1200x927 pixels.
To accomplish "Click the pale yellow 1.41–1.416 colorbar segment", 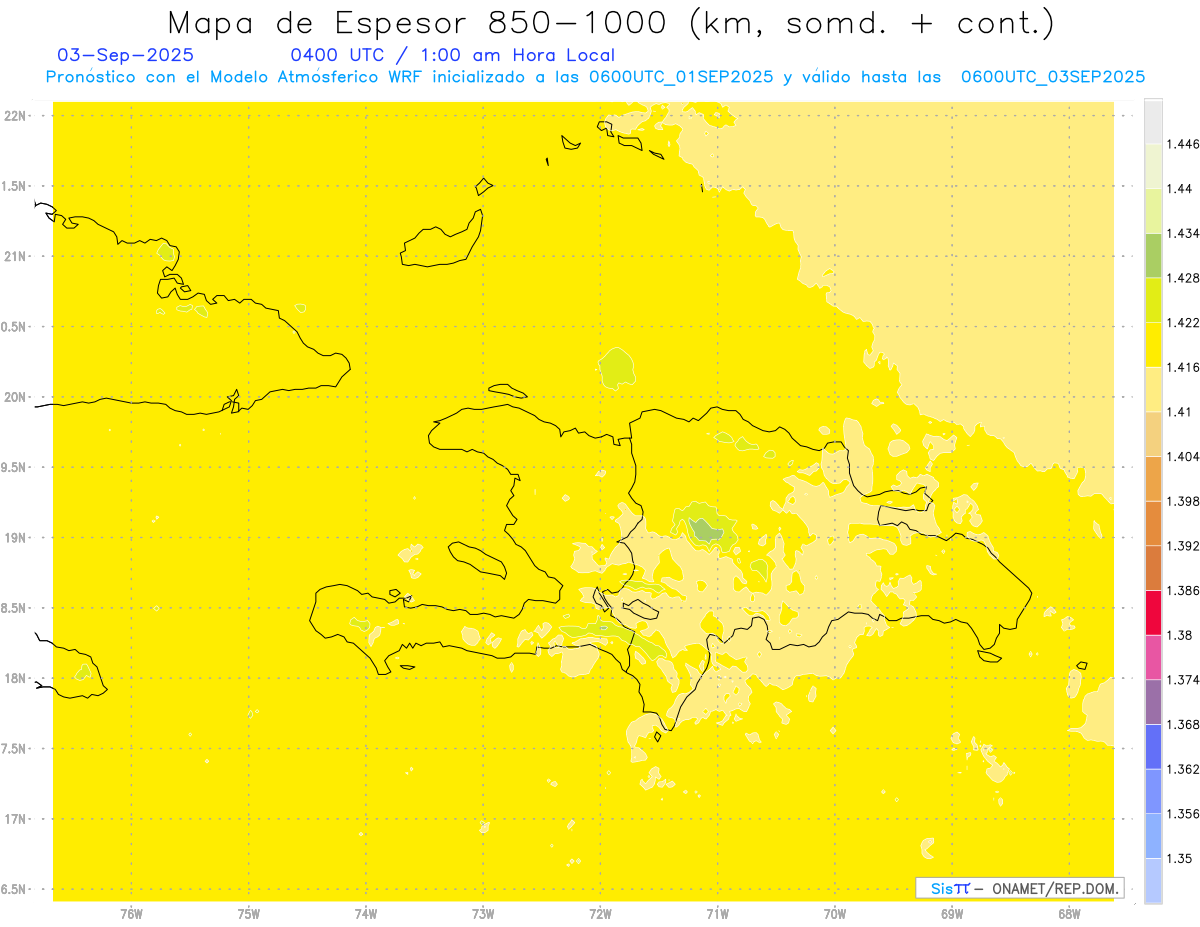I will 1153,389.
